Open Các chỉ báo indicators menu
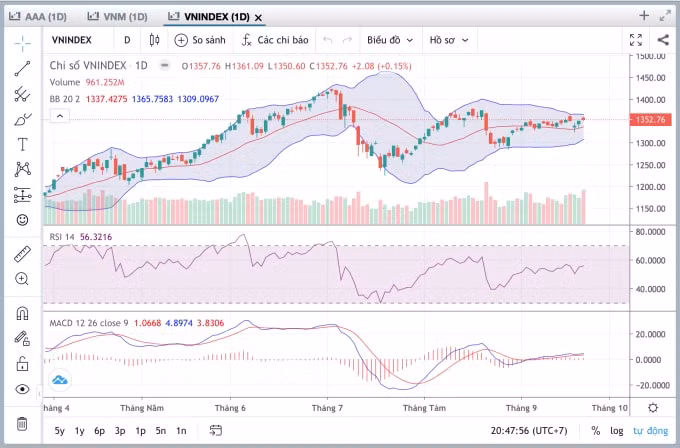This screenshot has width=680, height=448. tap(275, 40)
